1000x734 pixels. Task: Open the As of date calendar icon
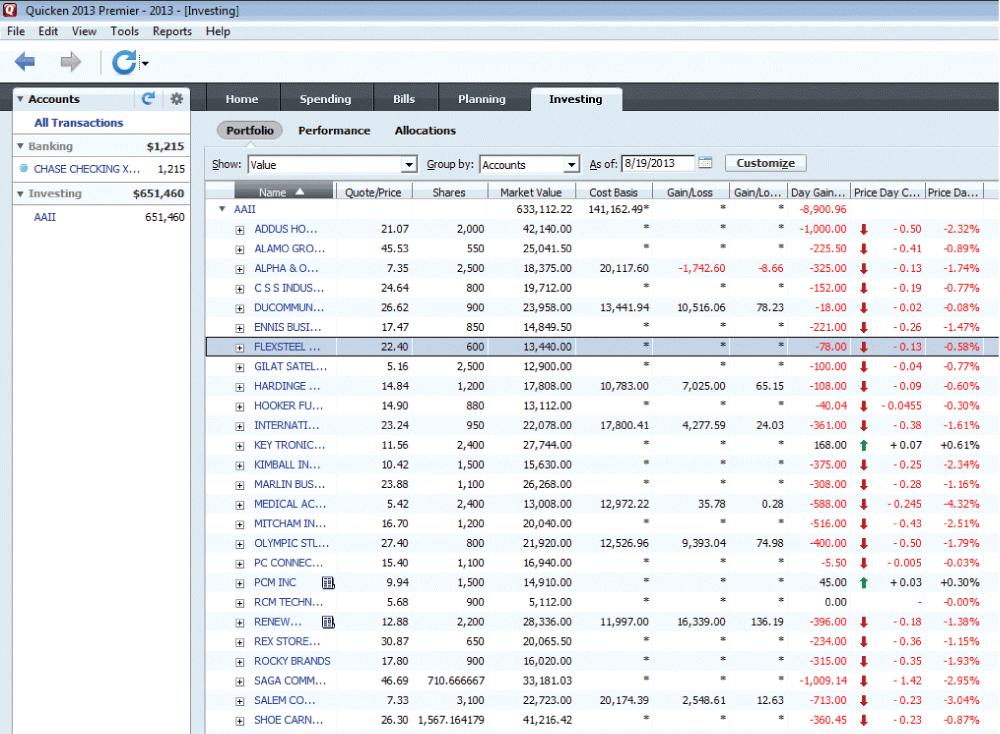705,163
